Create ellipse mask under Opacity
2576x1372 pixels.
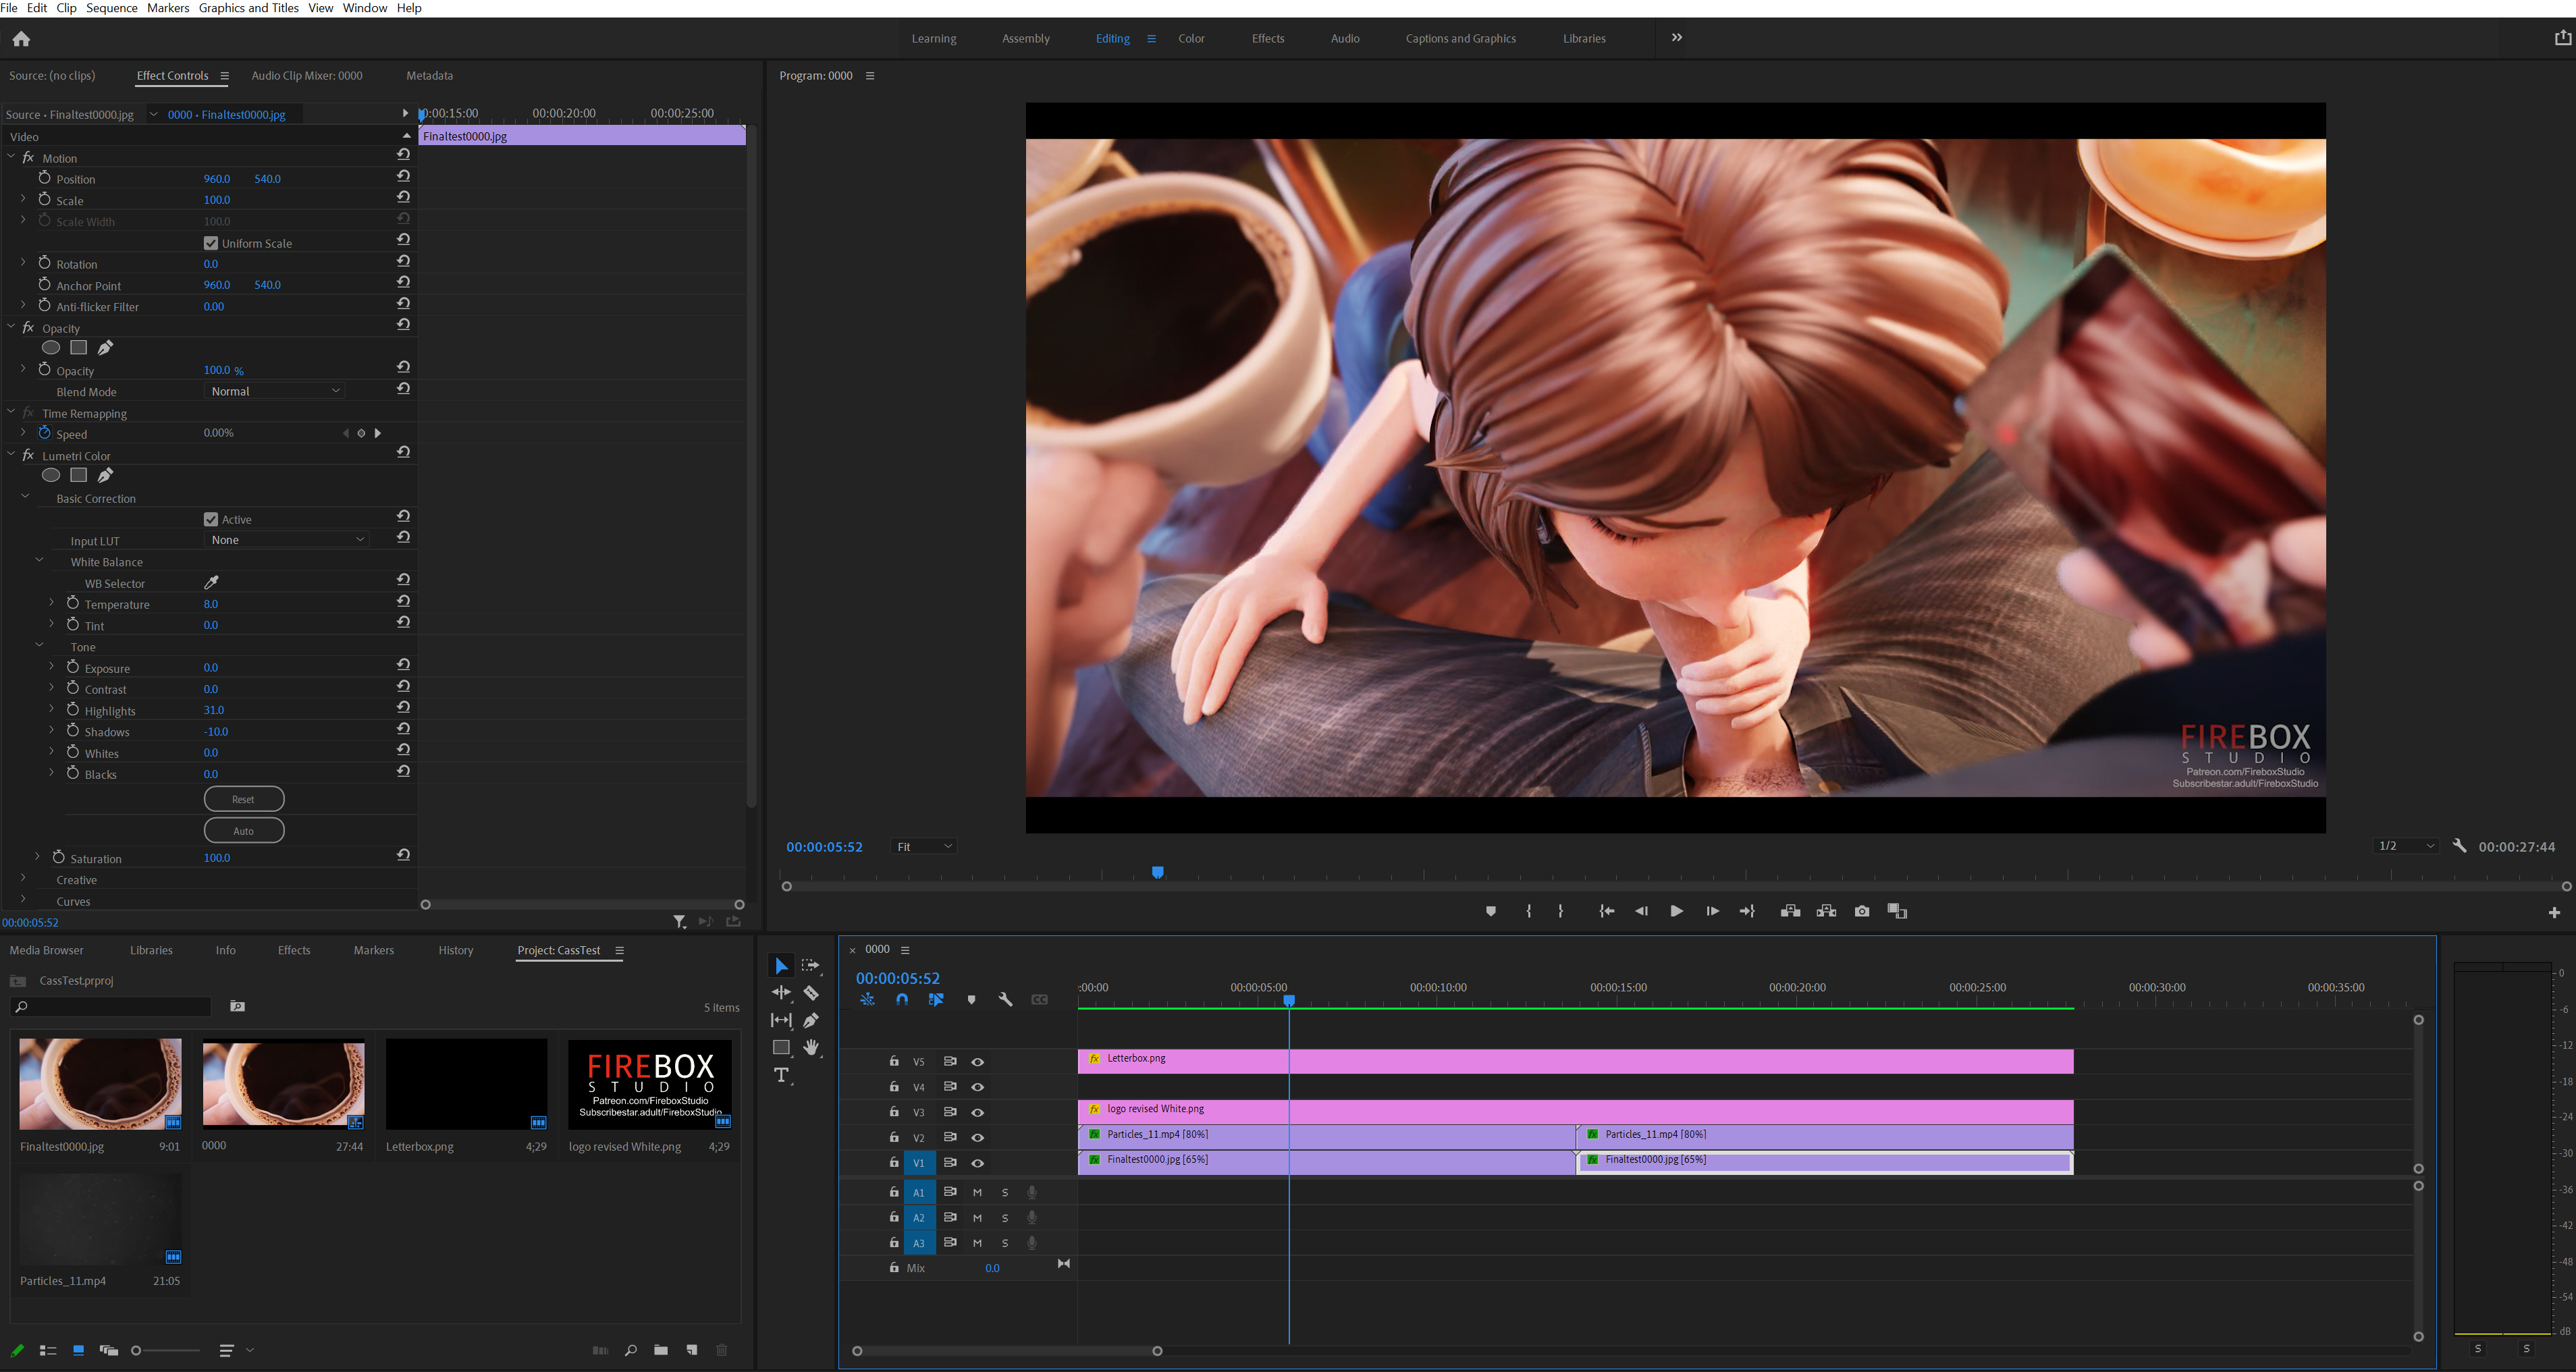pyautogui.click(x=51, y=348)
